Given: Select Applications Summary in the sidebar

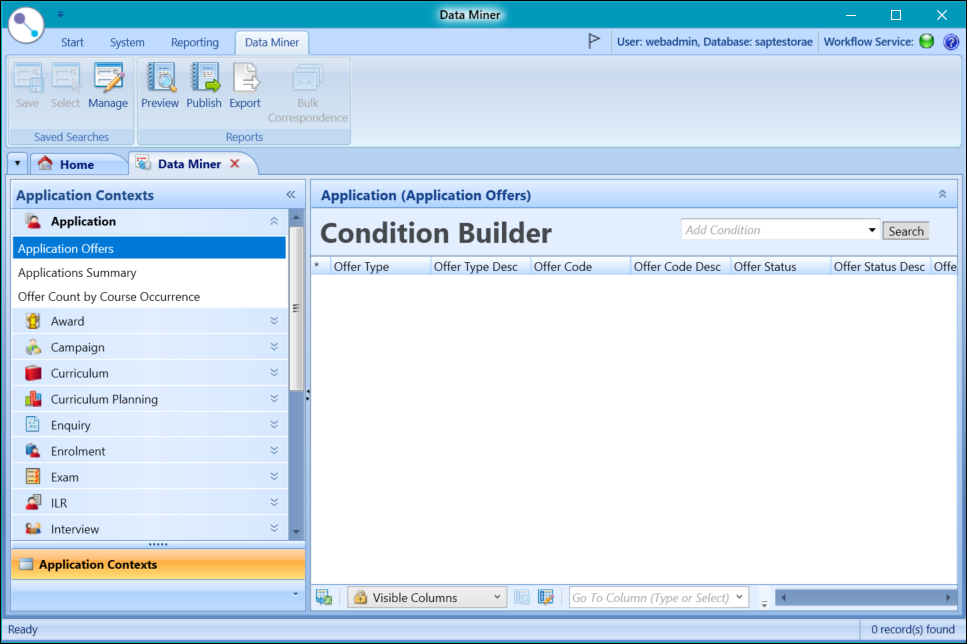Looking at the screenshot, I should [x=76, y=272].
